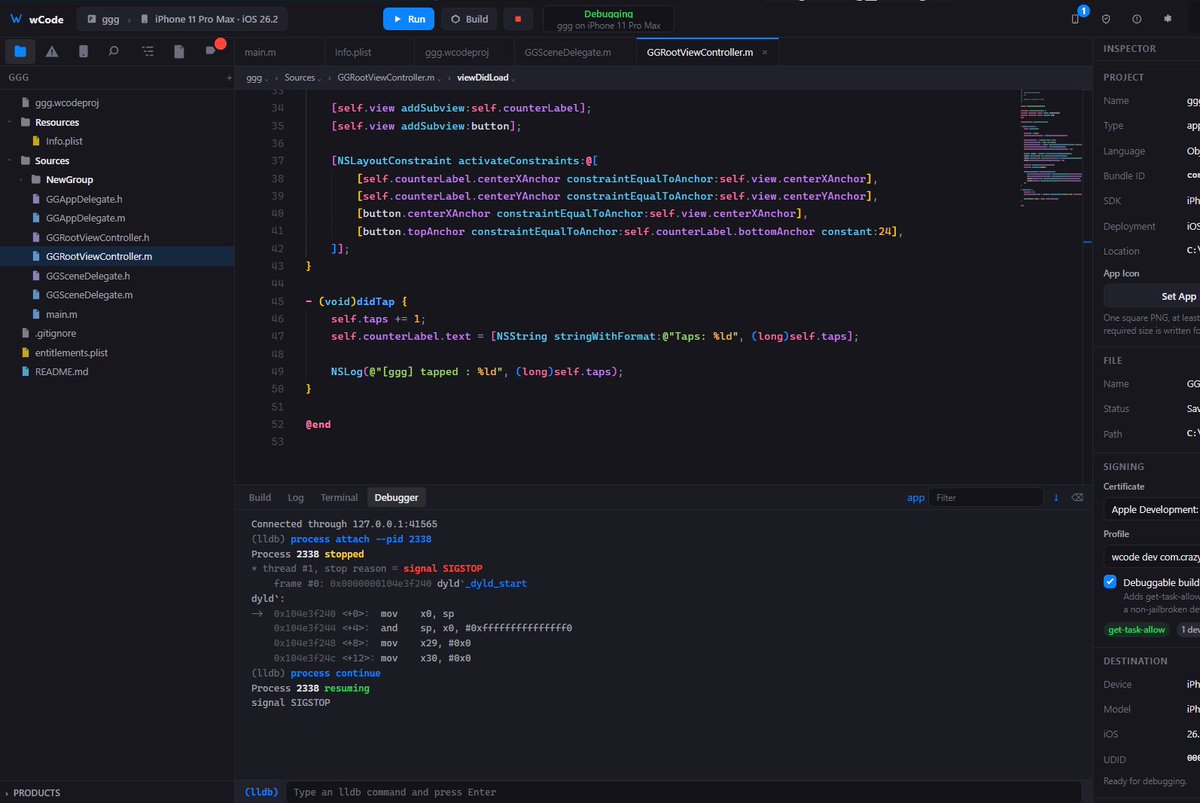Image resolution: width=1200 pixels, height=803 pixels.
Task: Open README.md in file tree
Action: coord(62,372)
